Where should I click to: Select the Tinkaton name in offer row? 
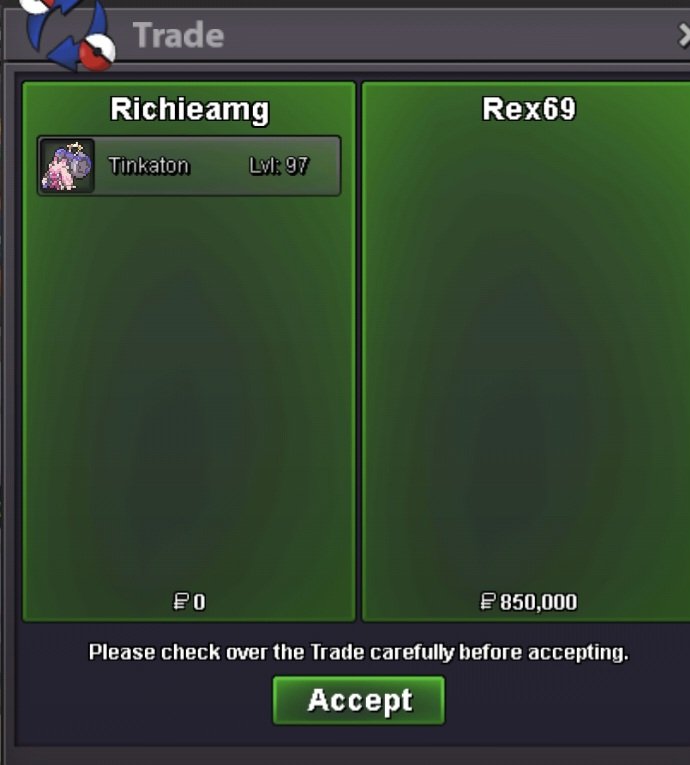click(149, 166)
